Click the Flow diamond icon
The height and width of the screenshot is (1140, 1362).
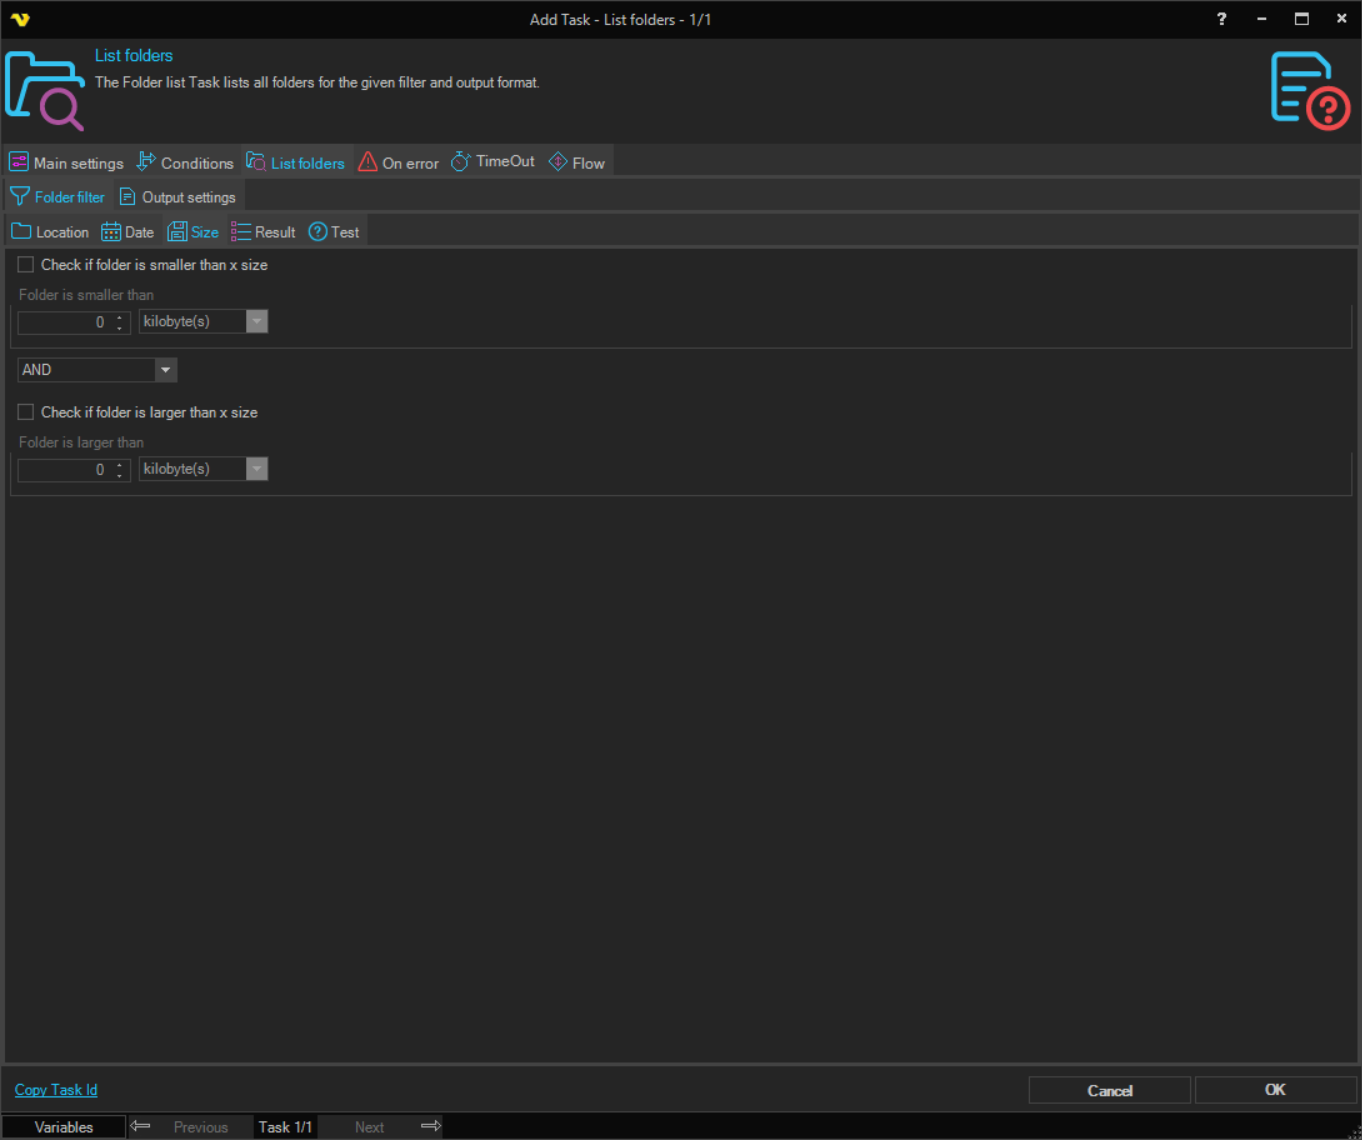point(558,162)
